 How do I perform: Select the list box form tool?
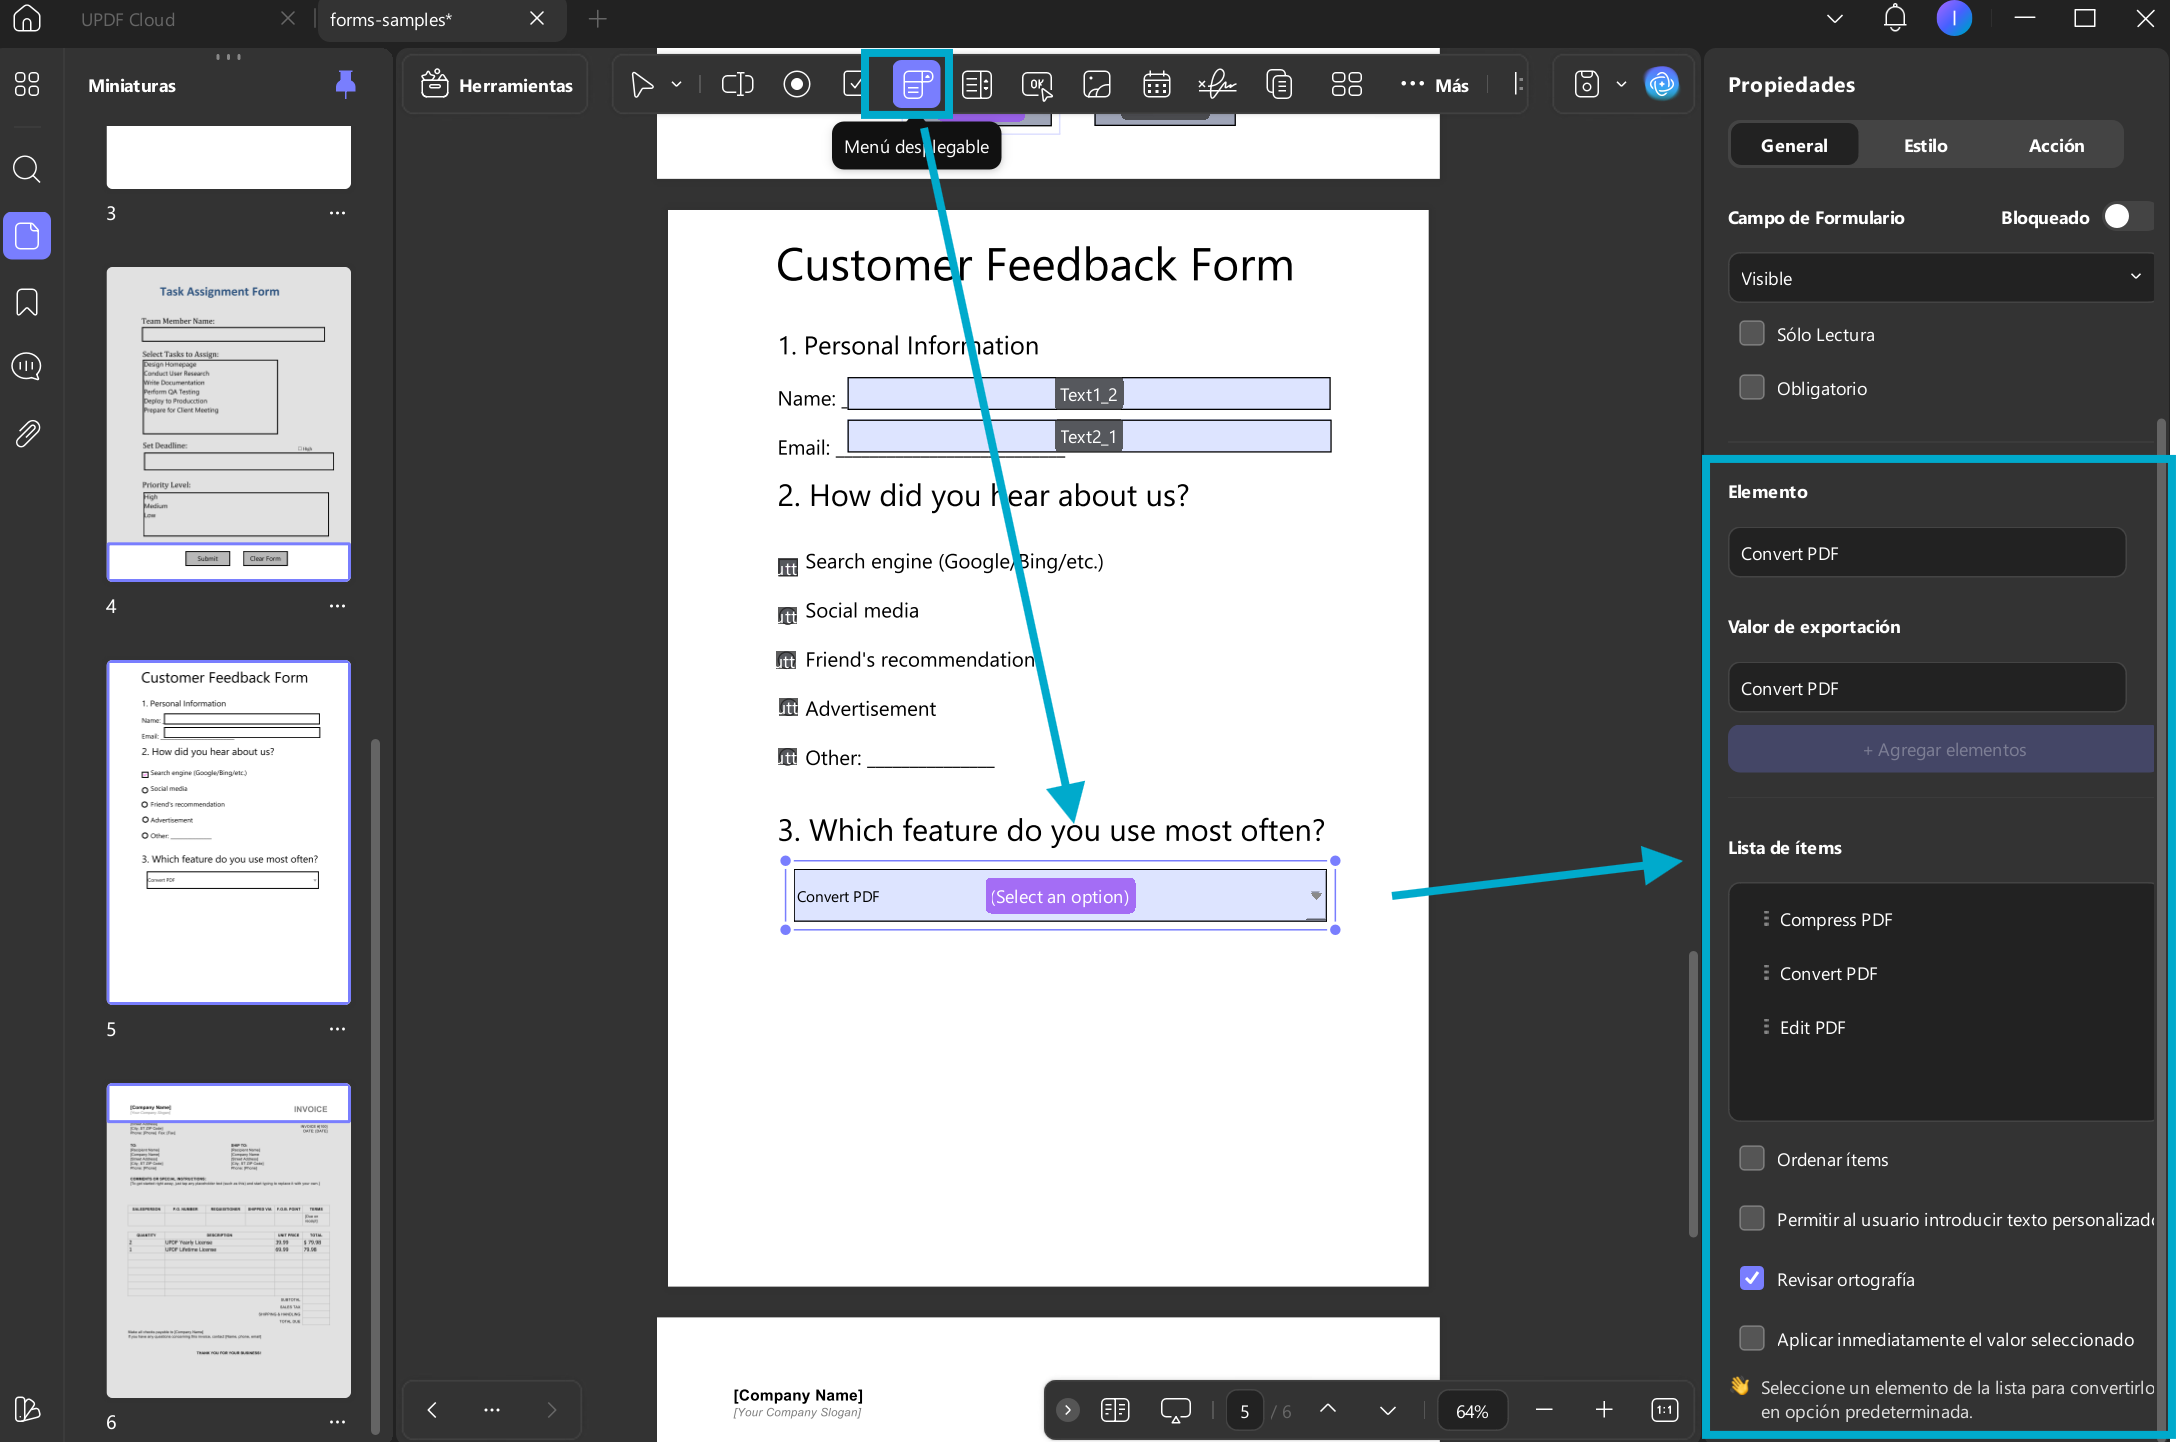coord(977,85)
